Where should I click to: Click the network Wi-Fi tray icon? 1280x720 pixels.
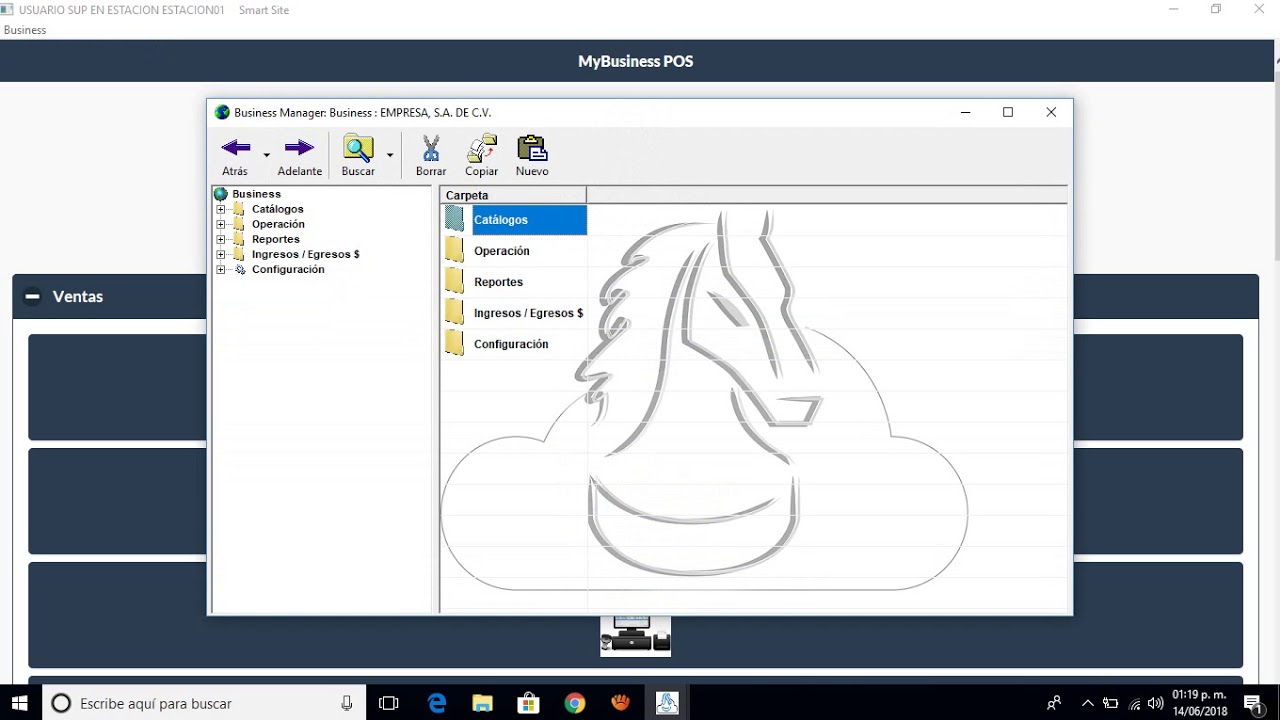pyautogui.click(x=1134, y=703)
